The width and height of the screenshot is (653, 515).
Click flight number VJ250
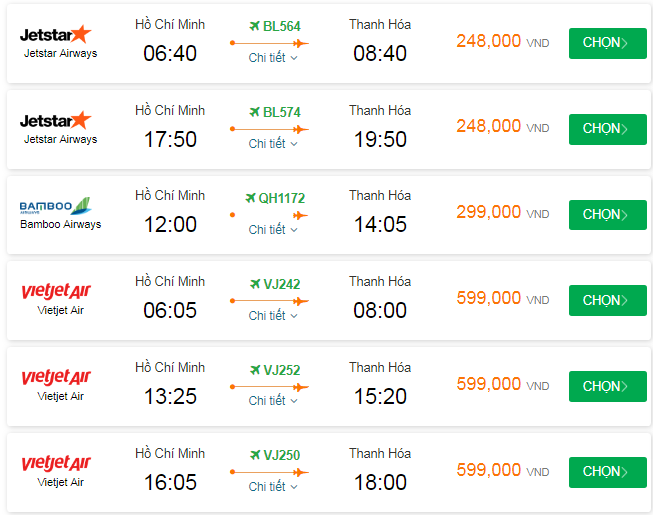(x=281, y=456)
